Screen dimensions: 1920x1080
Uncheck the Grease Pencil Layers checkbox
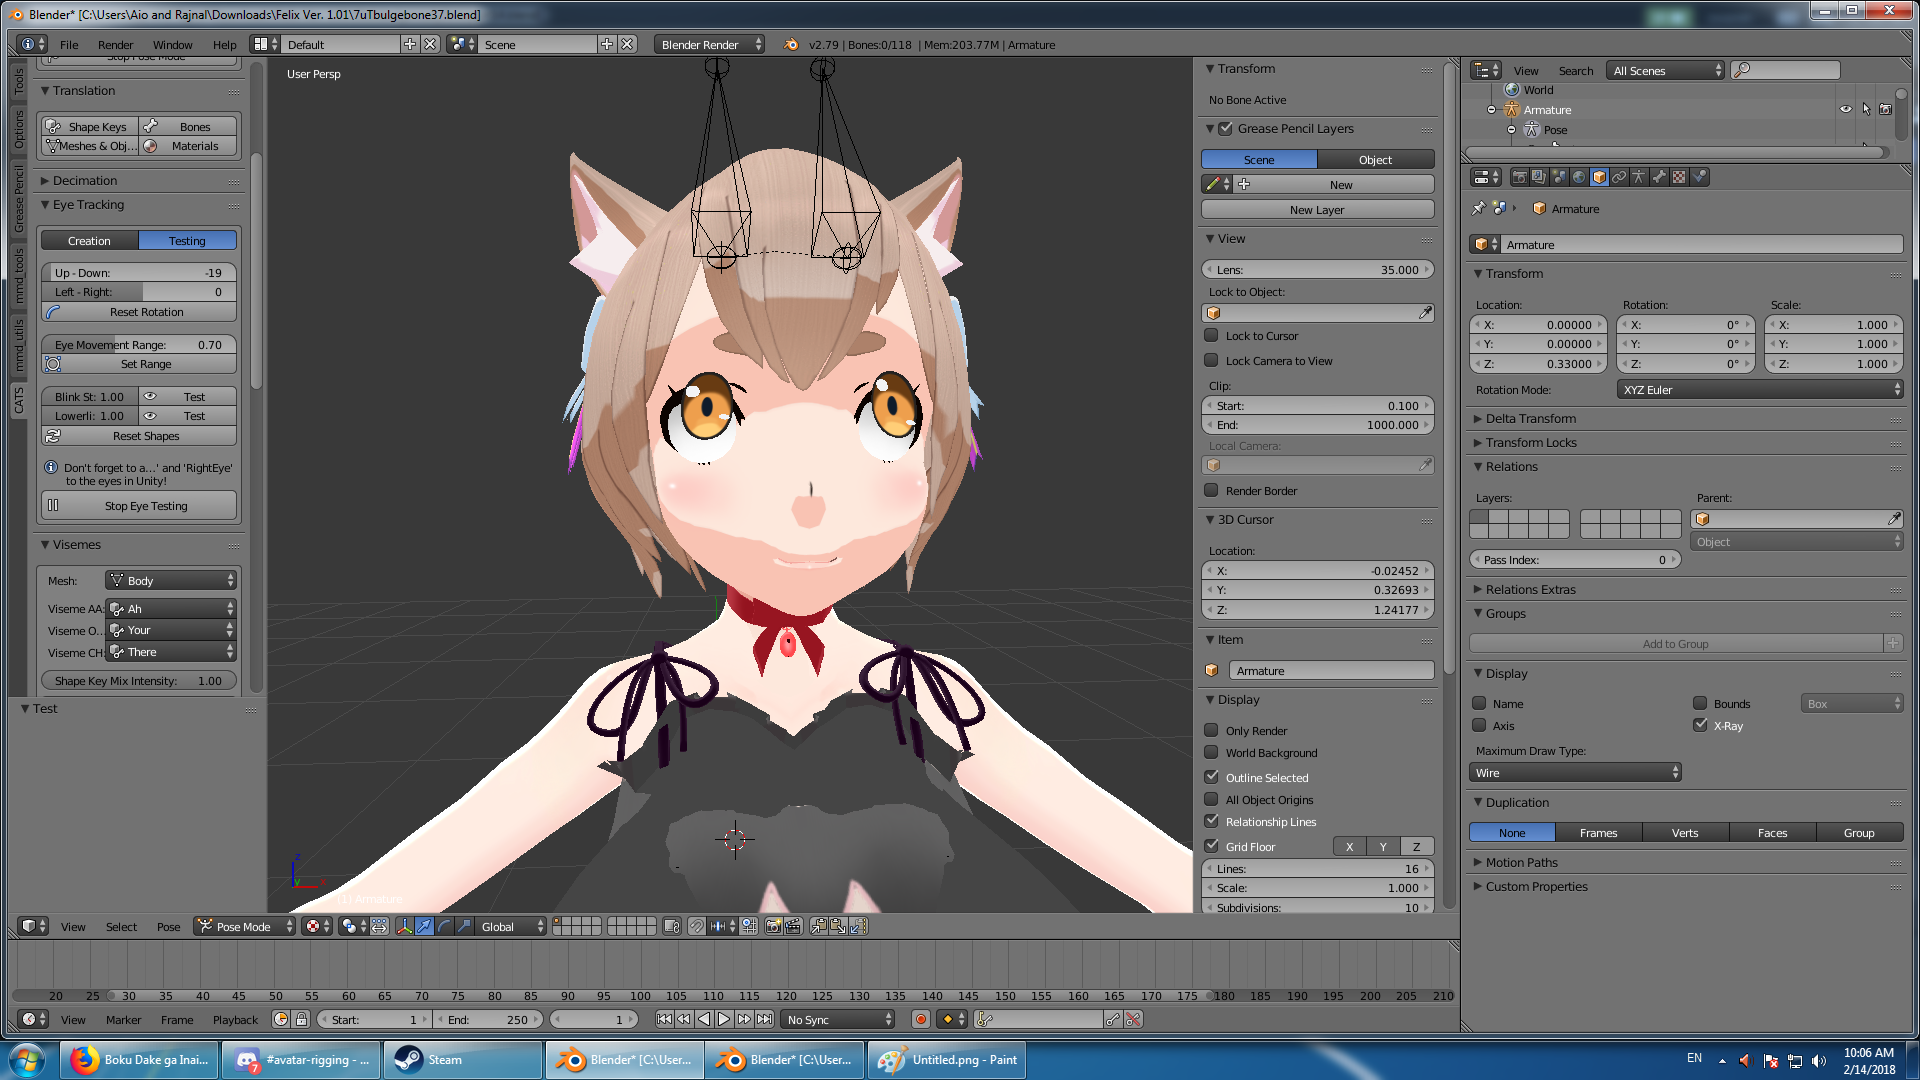pyautogui.click(x=1225, y=128)
